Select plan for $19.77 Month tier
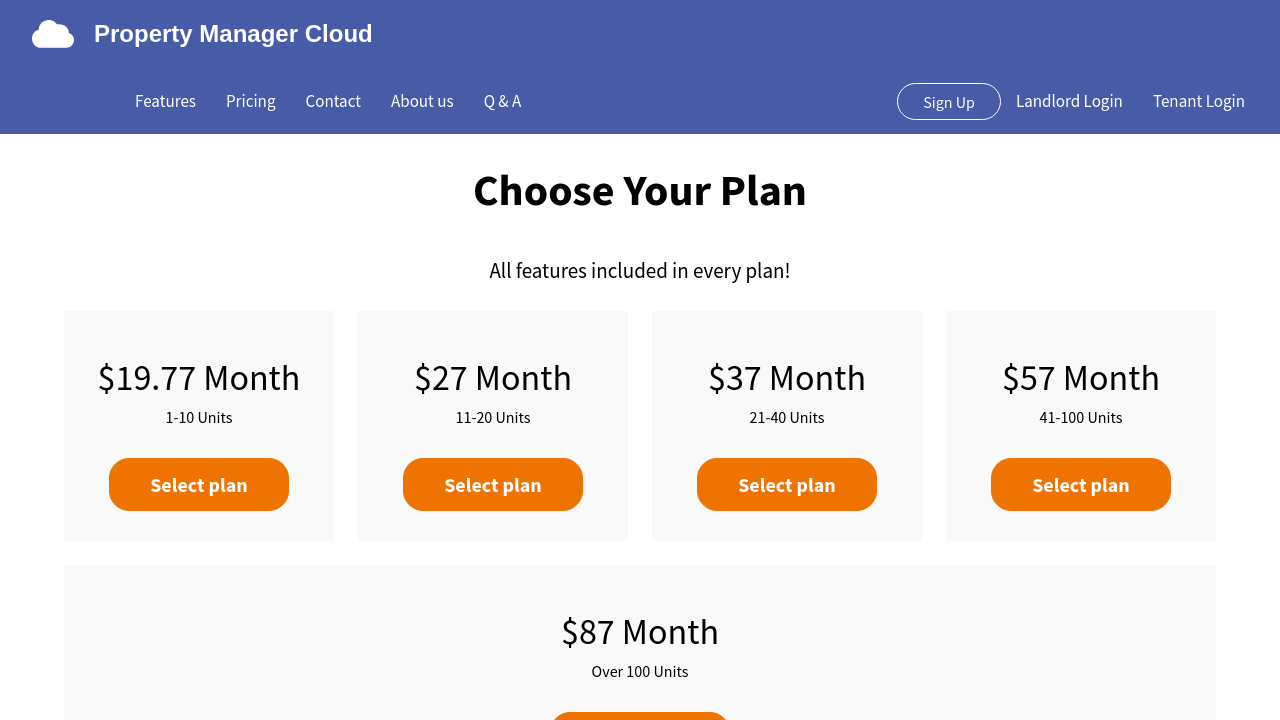Viewport: 1280px width, 720px height. click(x=199, y=485)
